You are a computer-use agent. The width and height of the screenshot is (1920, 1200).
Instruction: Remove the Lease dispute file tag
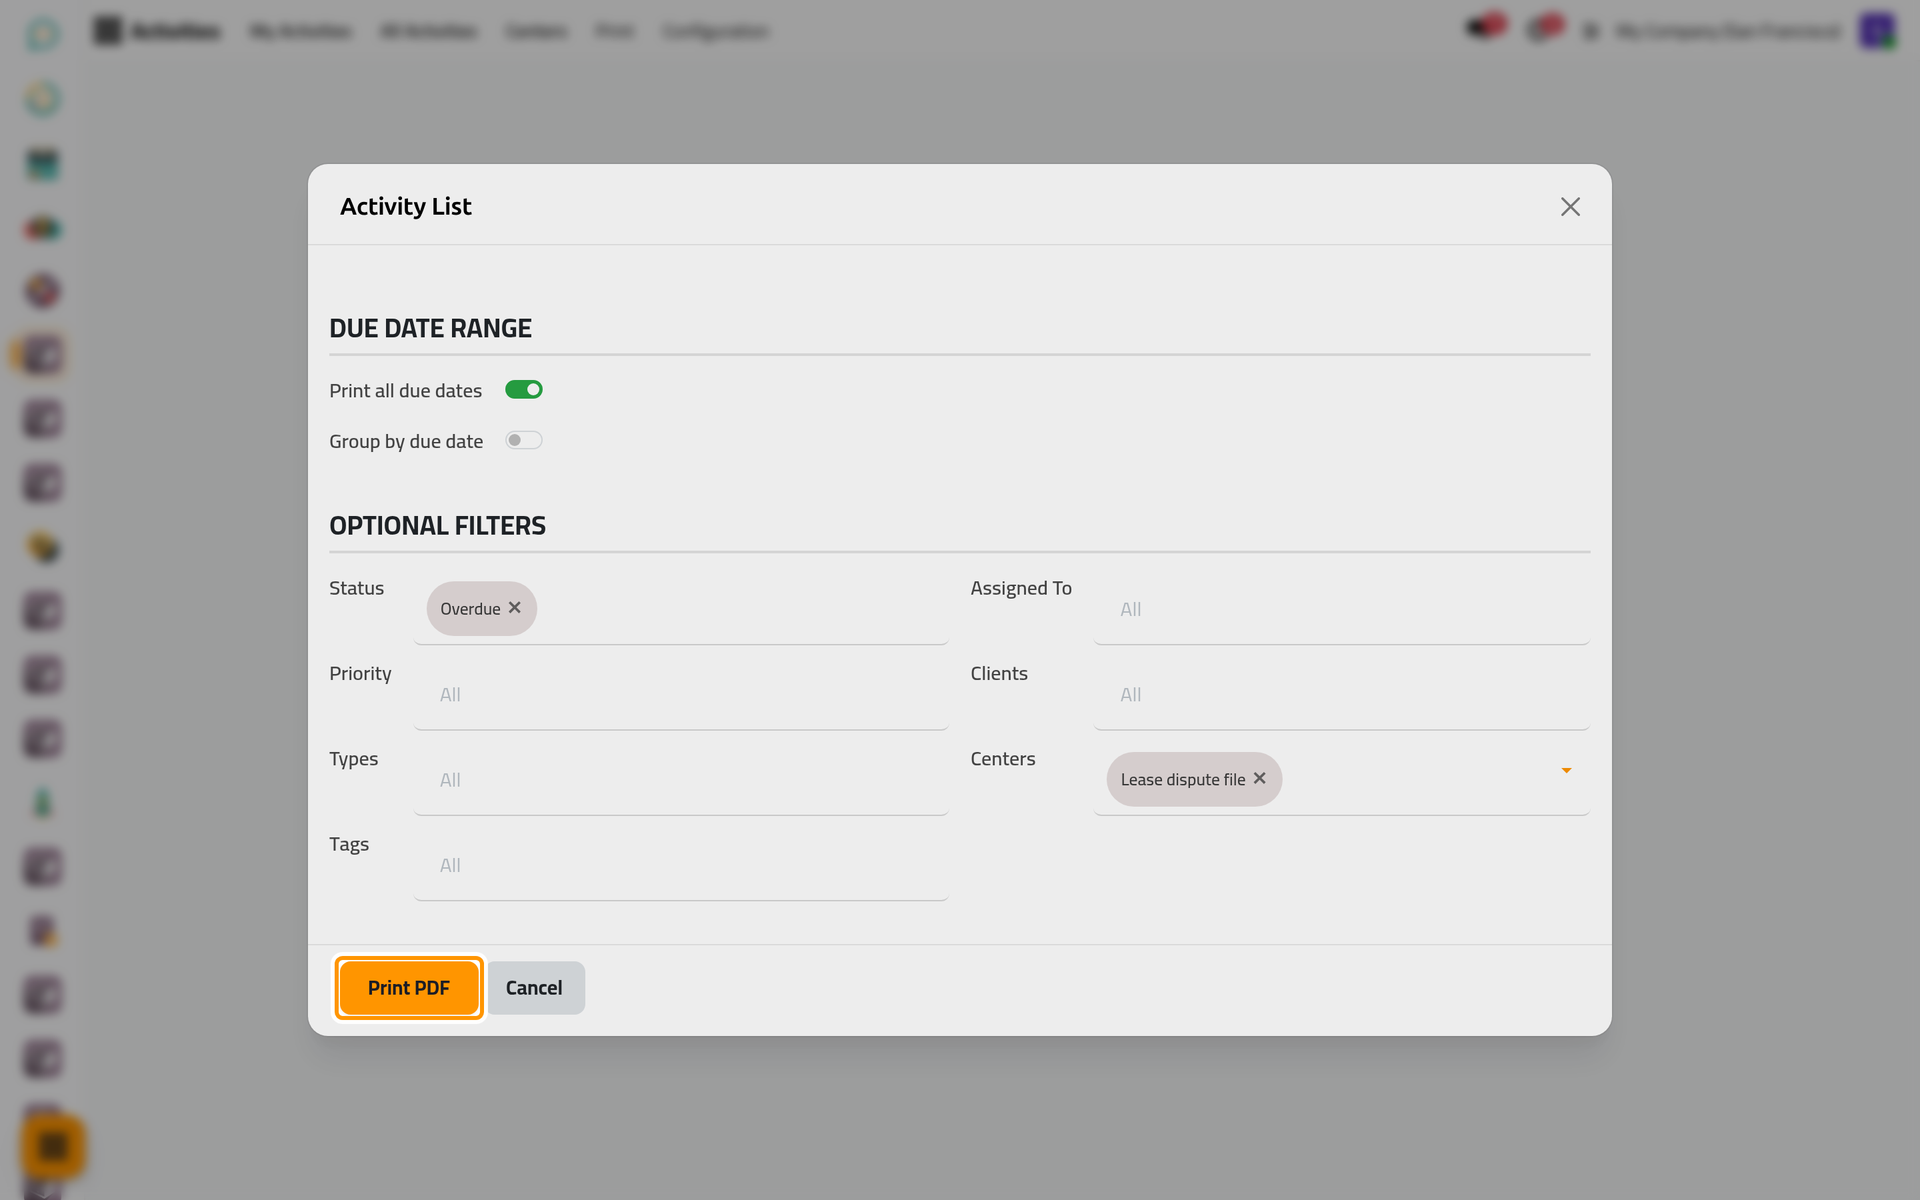pos(1260,778)
